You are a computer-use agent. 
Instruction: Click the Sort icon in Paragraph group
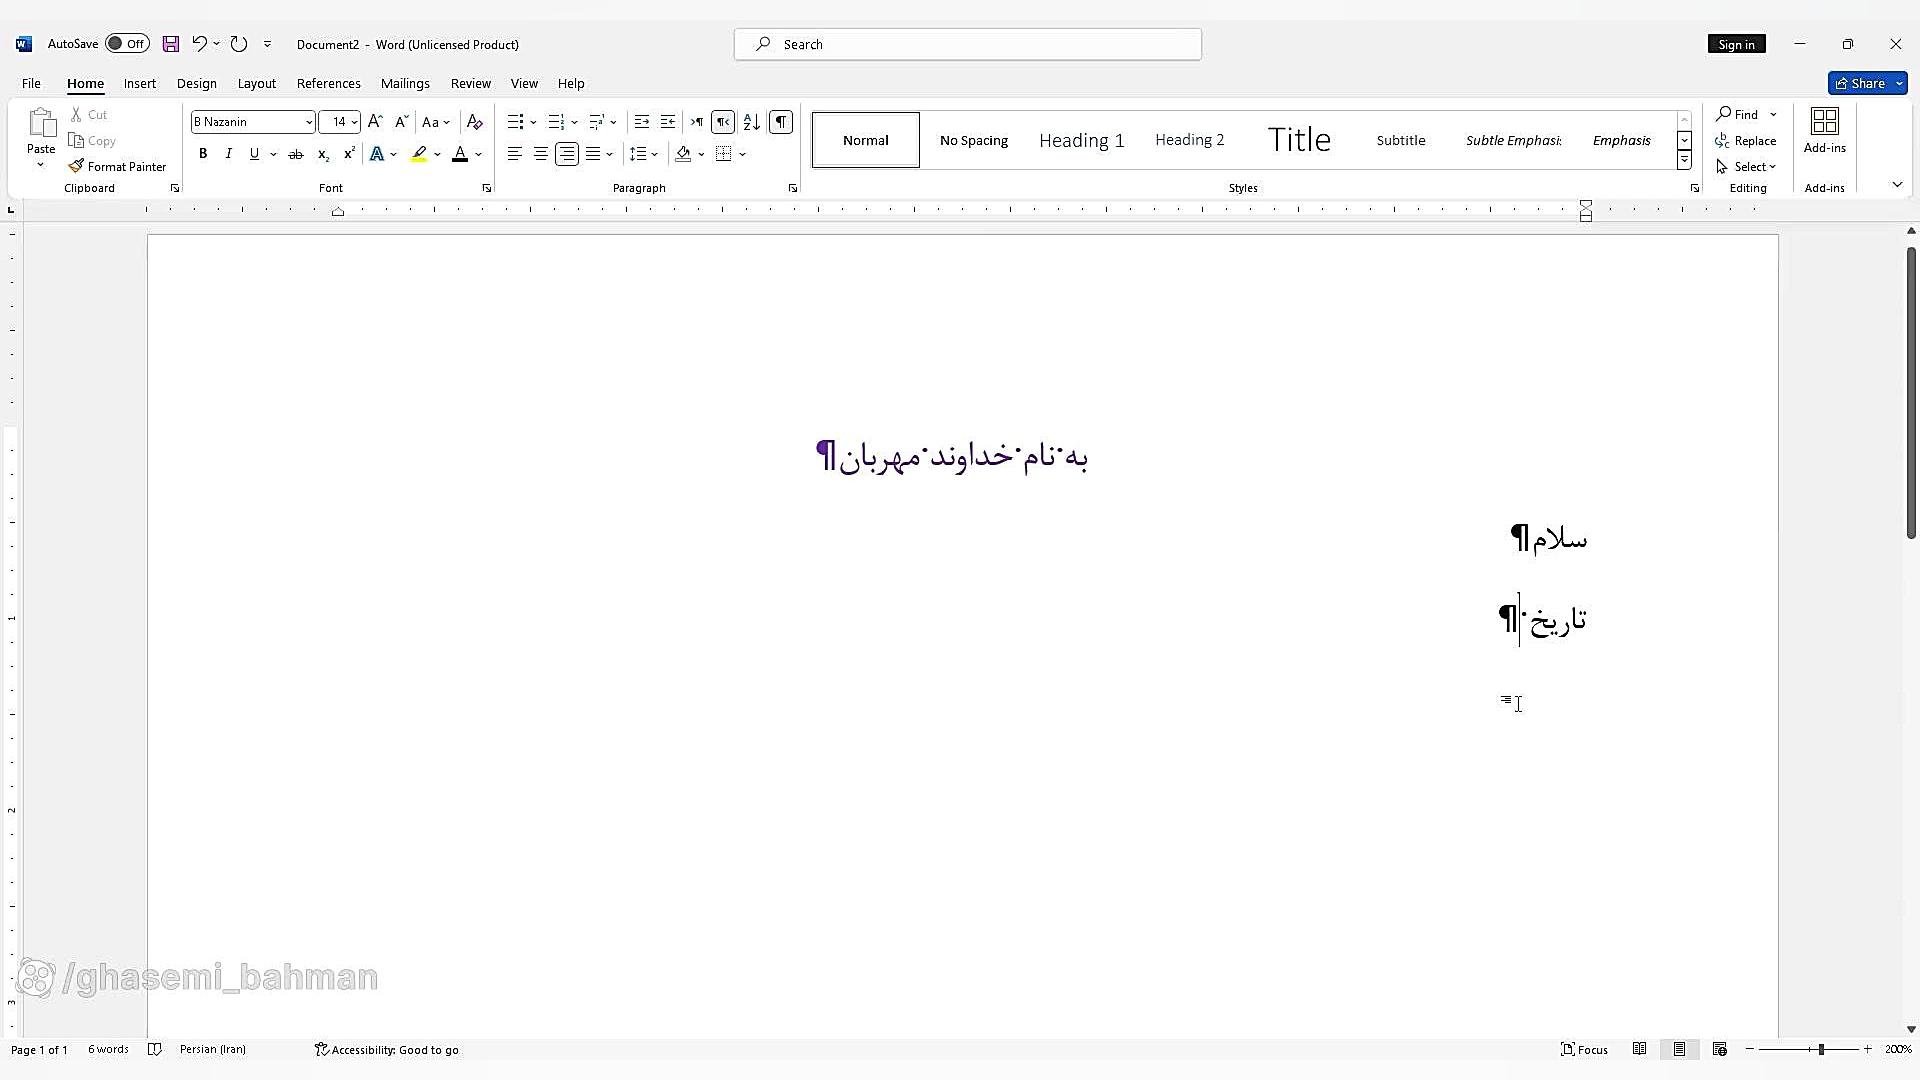(752, 122)
